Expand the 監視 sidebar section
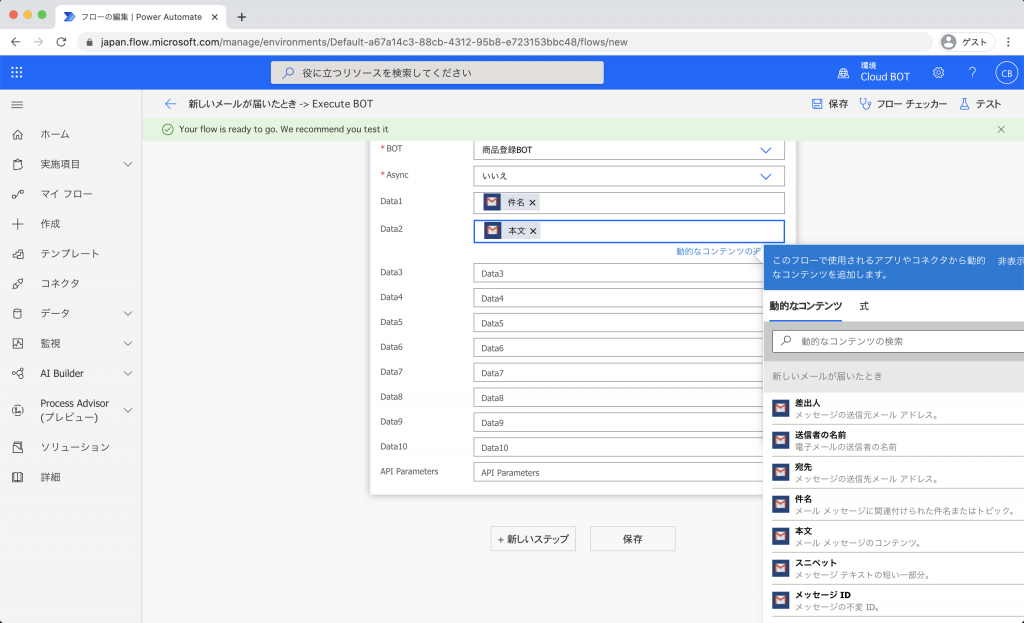 pyautogui.click(x=128, y=343)
